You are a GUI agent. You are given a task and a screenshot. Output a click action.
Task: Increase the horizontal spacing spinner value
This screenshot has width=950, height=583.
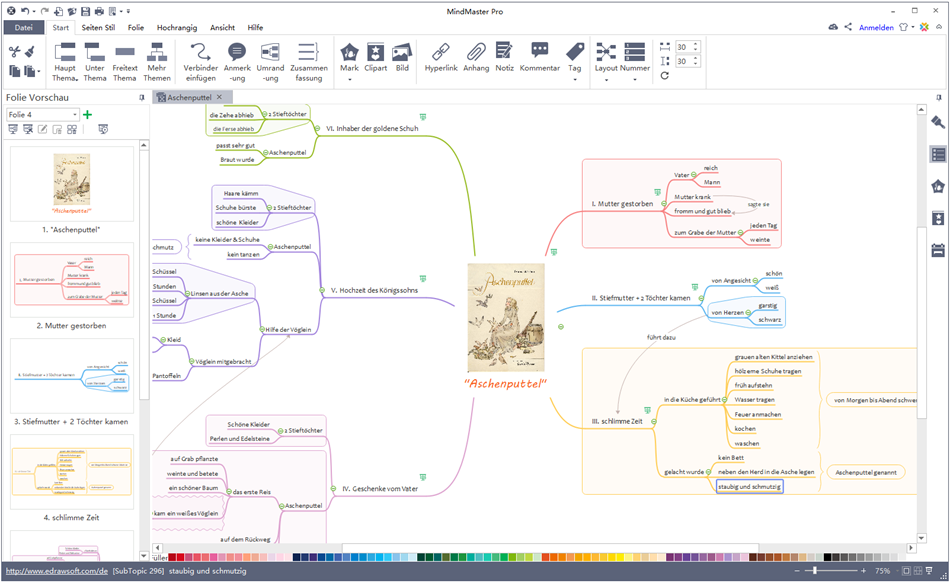pyautogui.click(x=696, y=44)
